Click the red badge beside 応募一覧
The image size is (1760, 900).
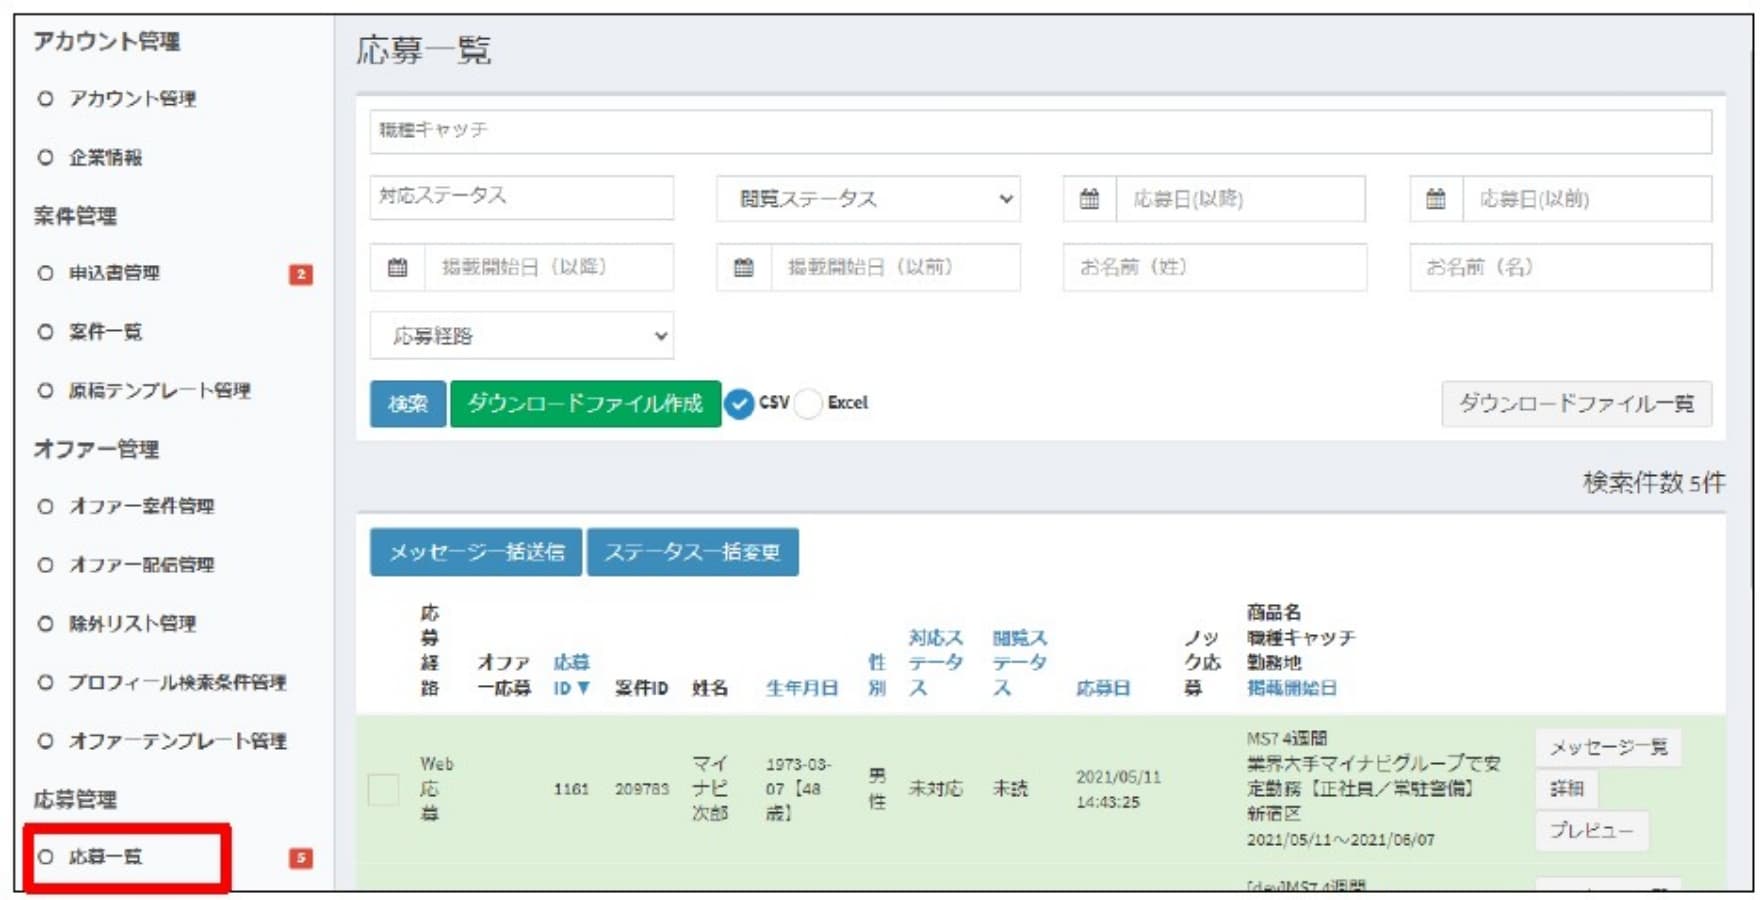(x=300, y=858)
